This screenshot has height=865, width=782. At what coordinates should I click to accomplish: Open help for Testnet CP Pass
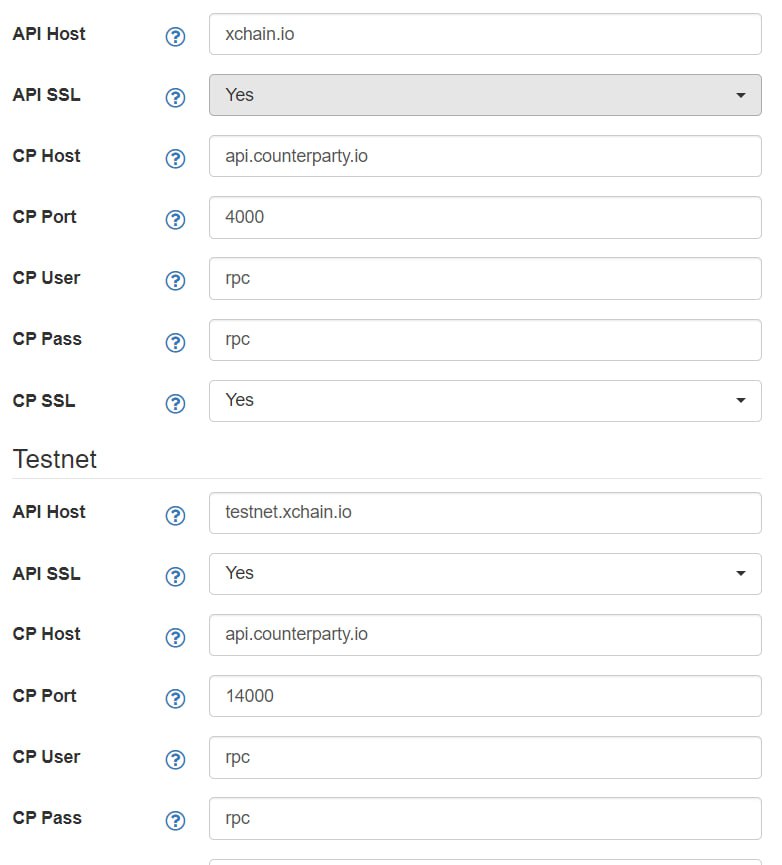click(x=175, y=820)
